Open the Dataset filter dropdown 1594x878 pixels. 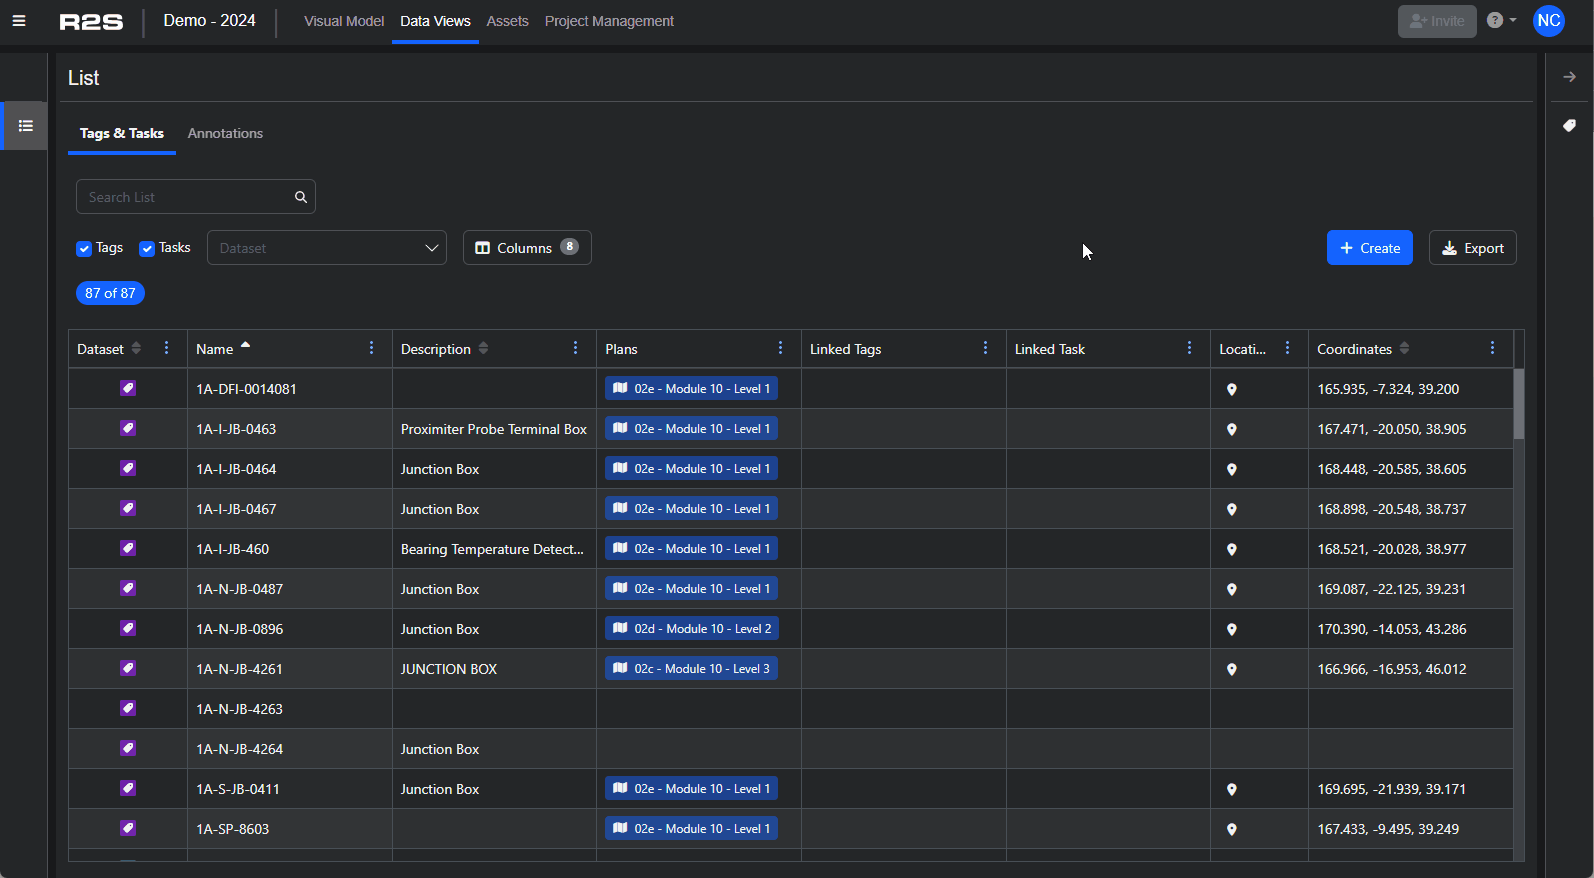coord(327,248)
